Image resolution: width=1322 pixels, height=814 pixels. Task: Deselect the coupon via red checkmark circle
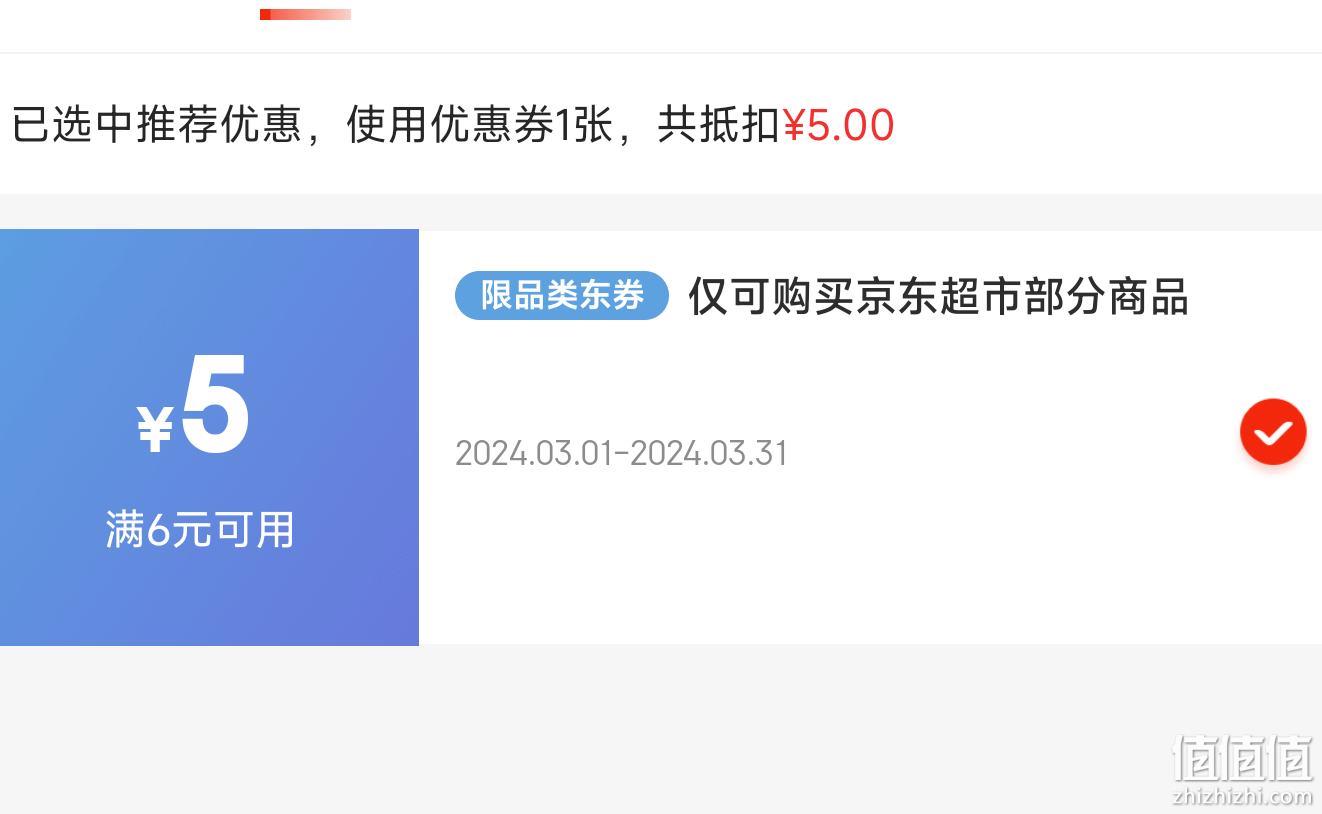pyautogui.click(x=1273, y=432)
